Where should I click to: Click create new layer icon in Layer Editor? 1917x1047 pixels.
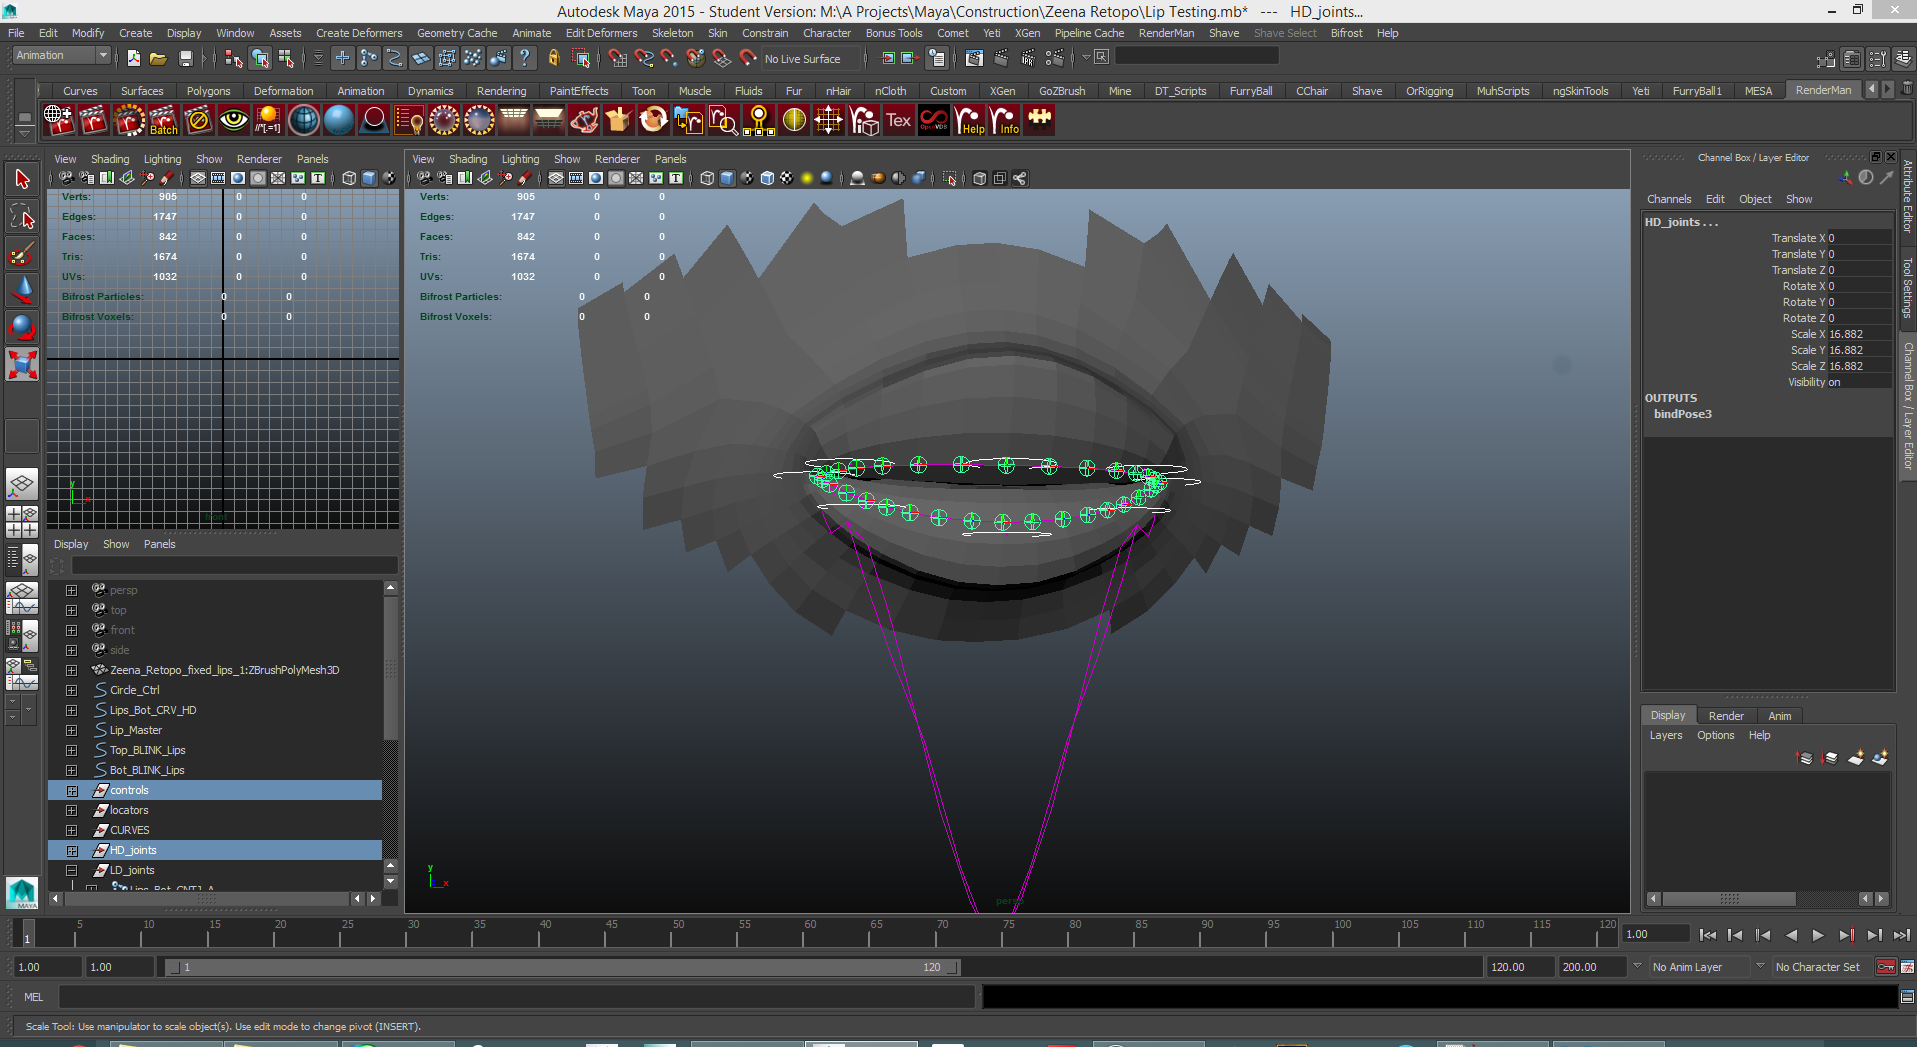point(1855,758)
